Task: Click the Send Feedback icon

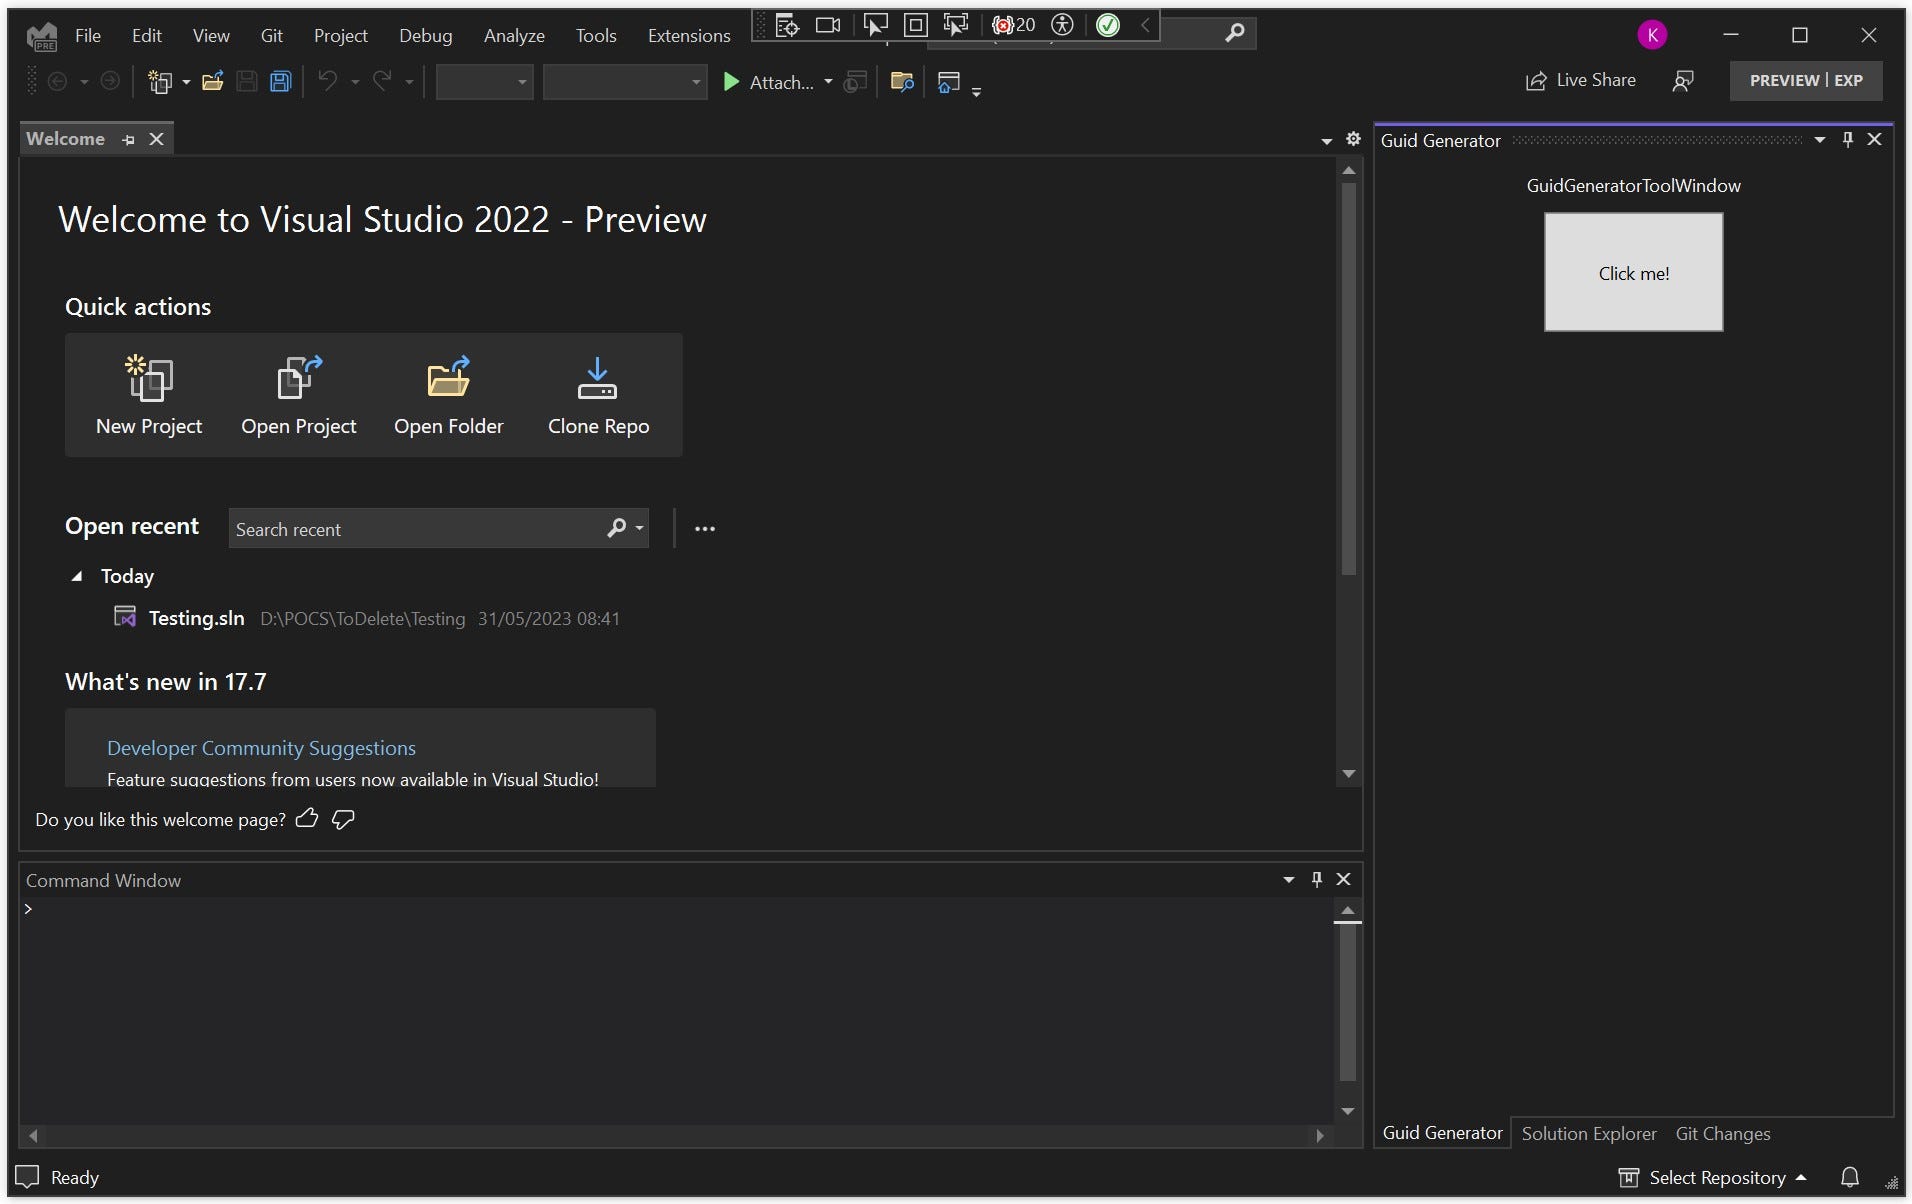Action: coord(1683,81)
